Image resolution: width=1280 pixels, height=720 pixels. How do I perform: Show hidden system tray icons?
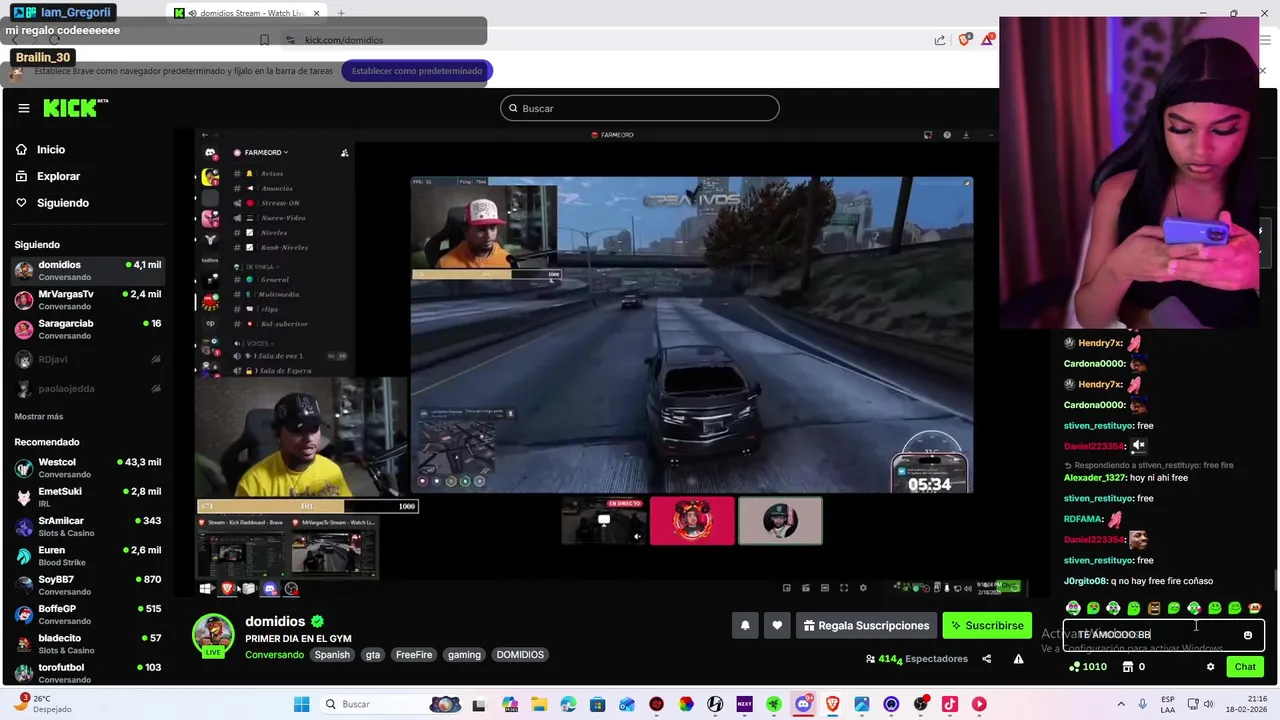tap(1120, 704)
